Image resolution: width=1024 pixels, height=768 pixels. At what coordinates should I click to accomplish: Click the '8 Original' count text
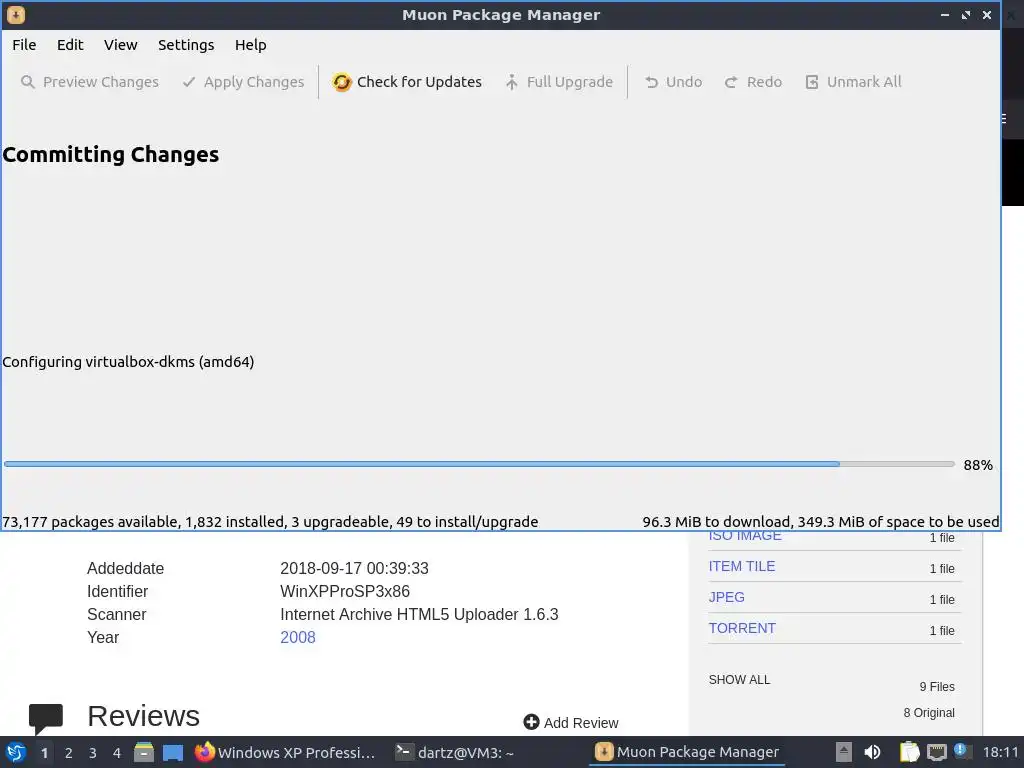pyautogui.click(x=929, y=712)
